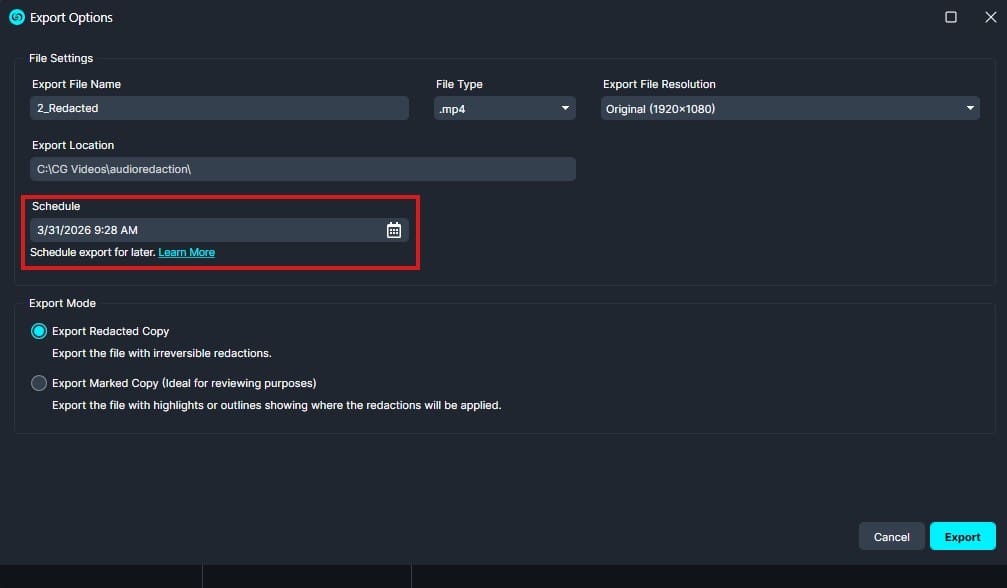Select the Export Marked Copy radio button

pyautogui.click(x=39, y=383)
